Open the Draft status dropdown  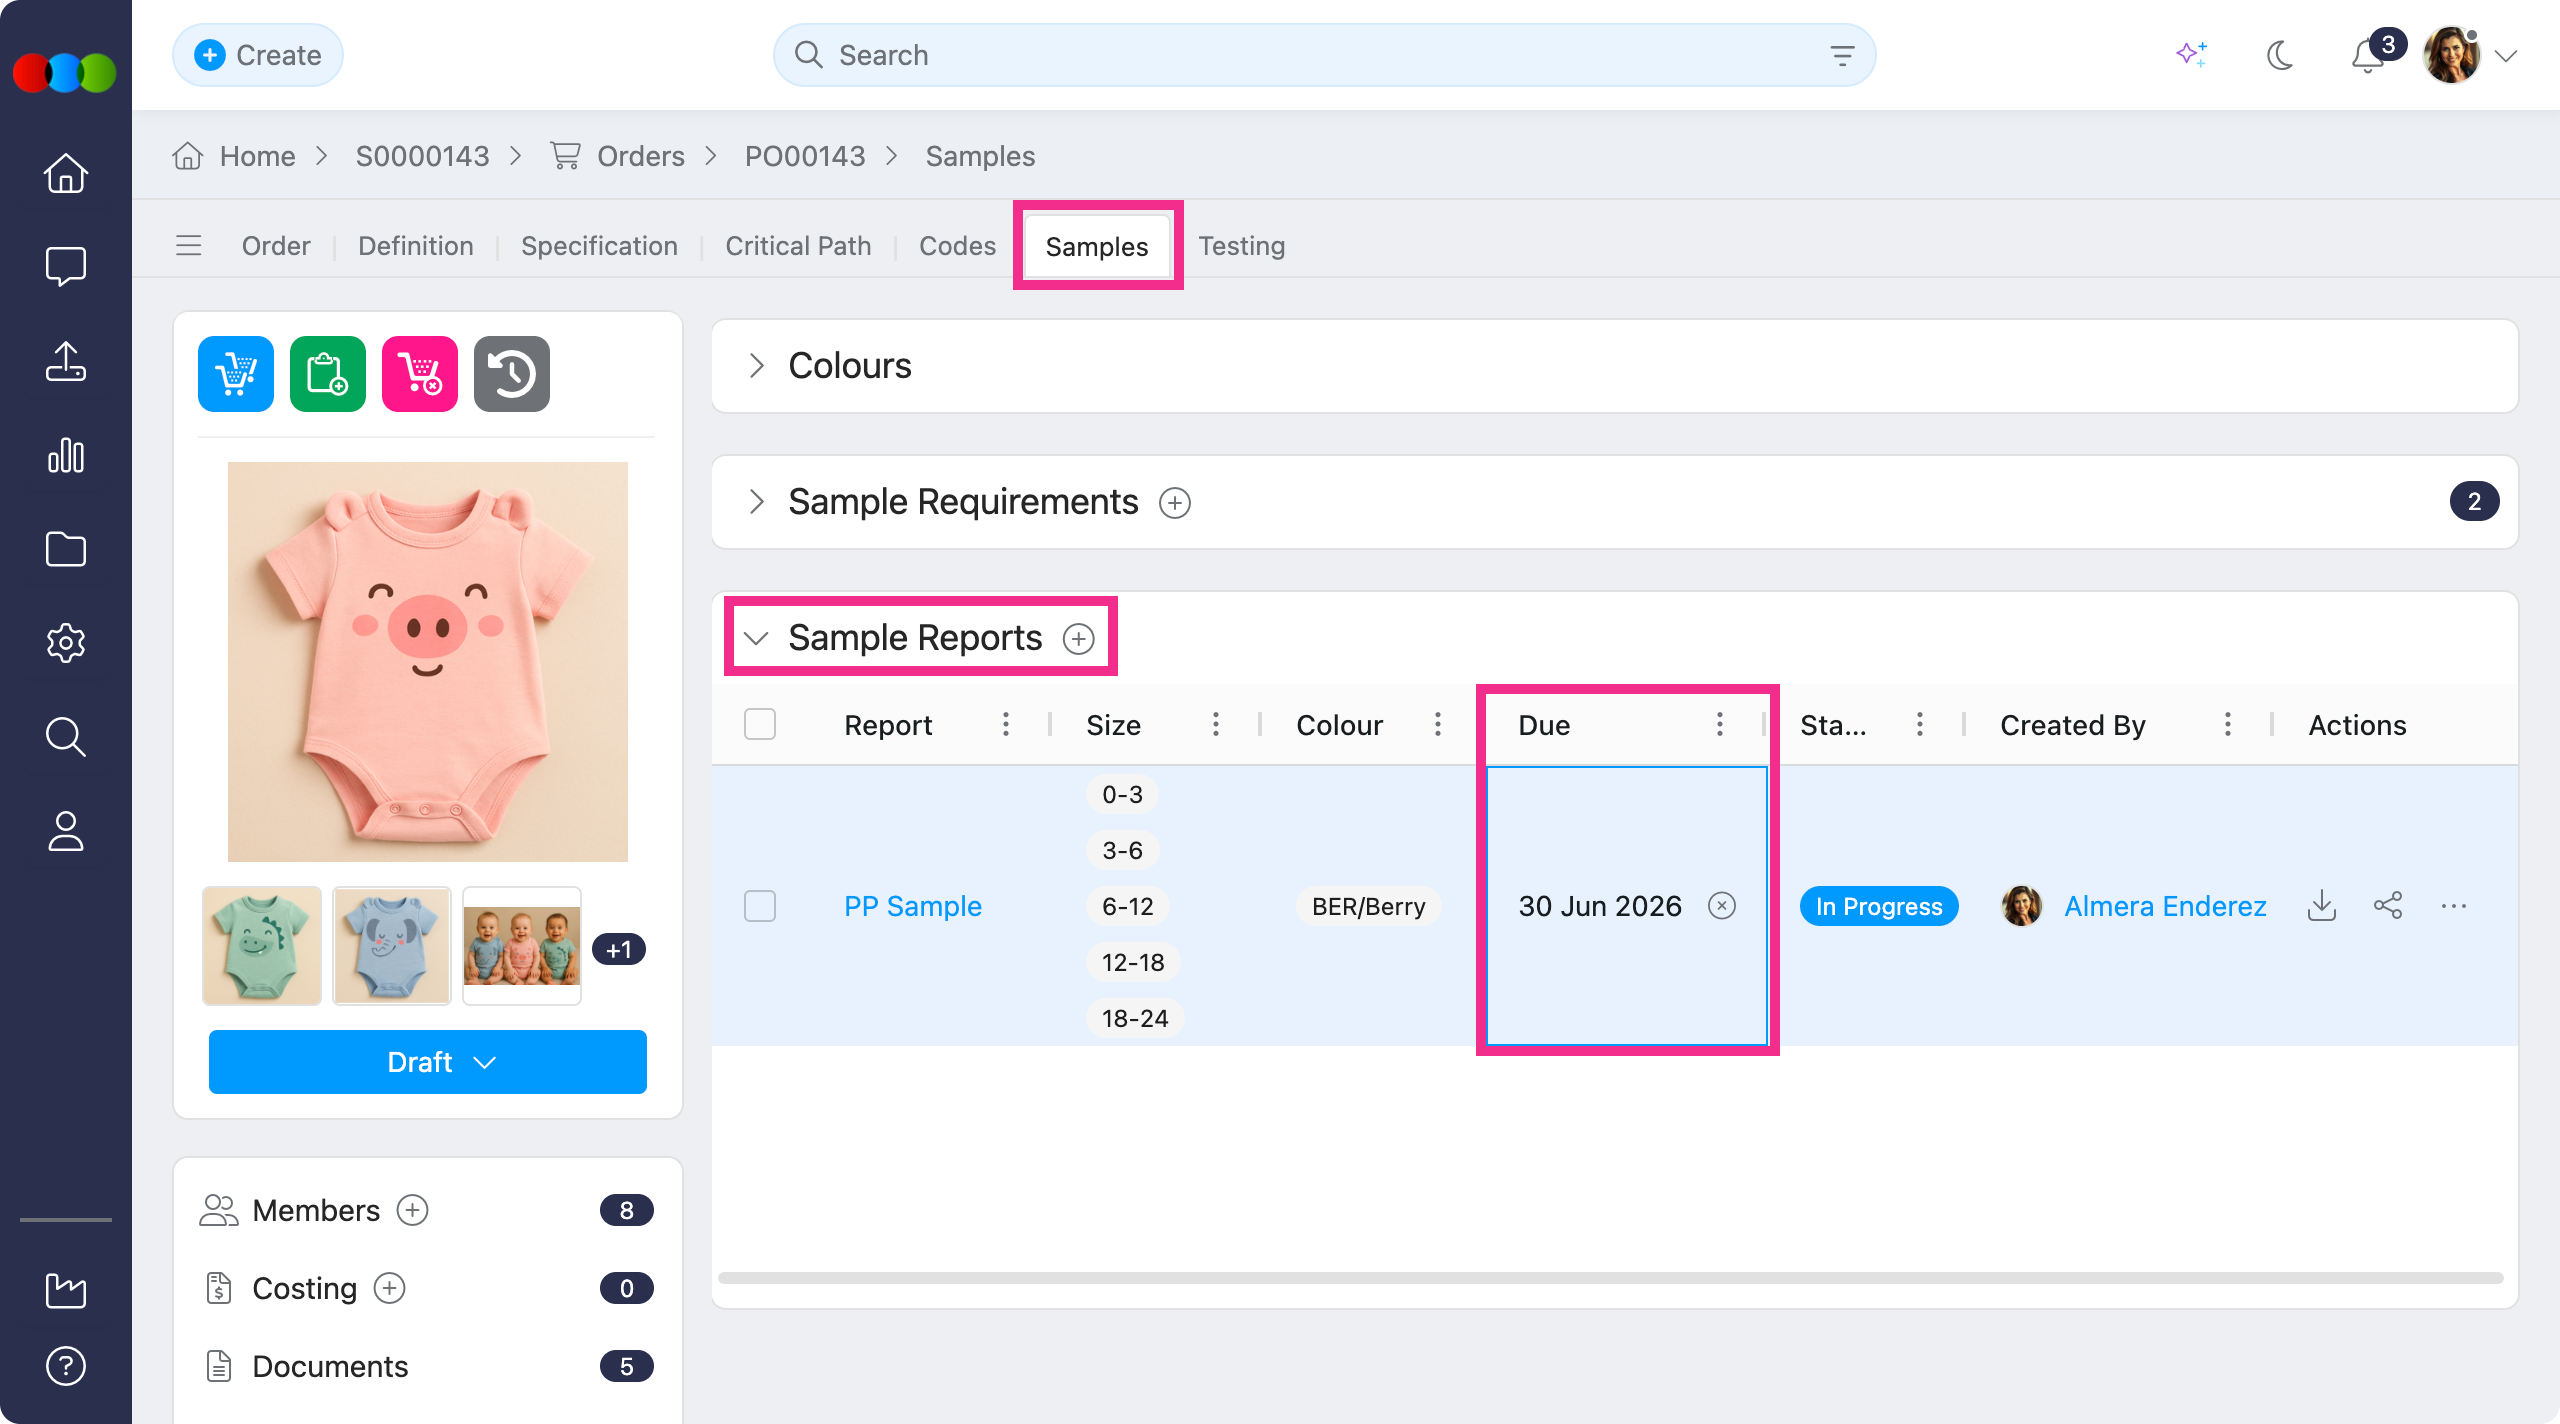tap(428, 1062)
